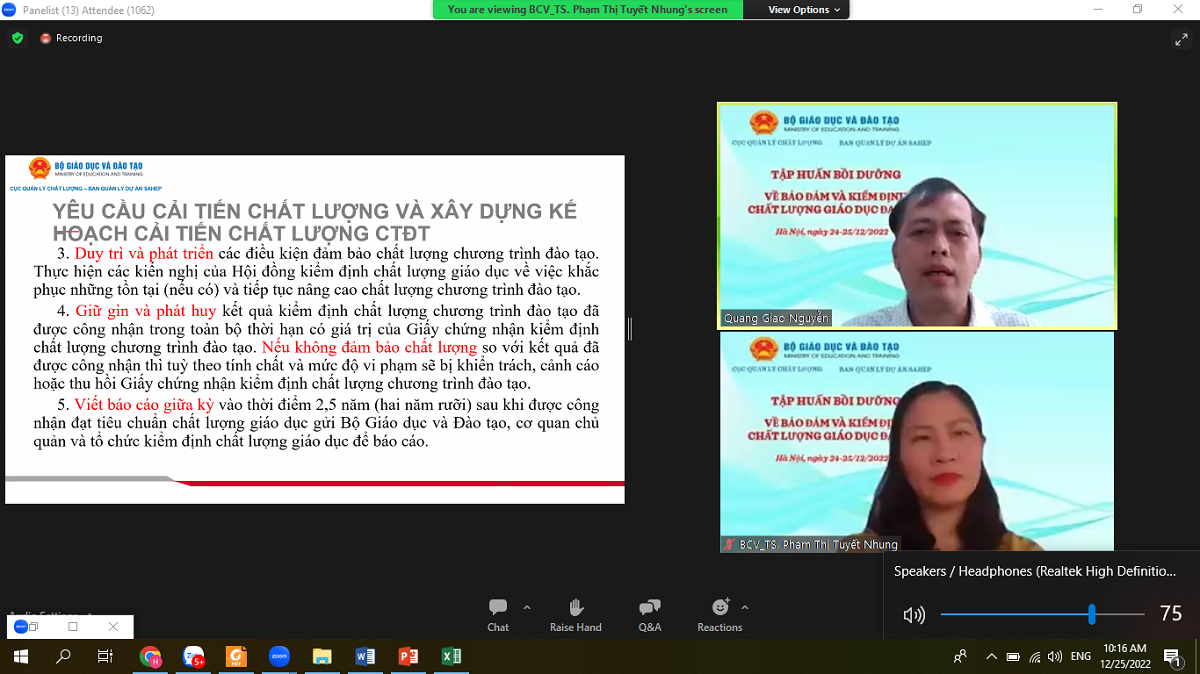
Task: Select Quang Giao Nguyễn's video tile
Action: [x=916, y=215]
